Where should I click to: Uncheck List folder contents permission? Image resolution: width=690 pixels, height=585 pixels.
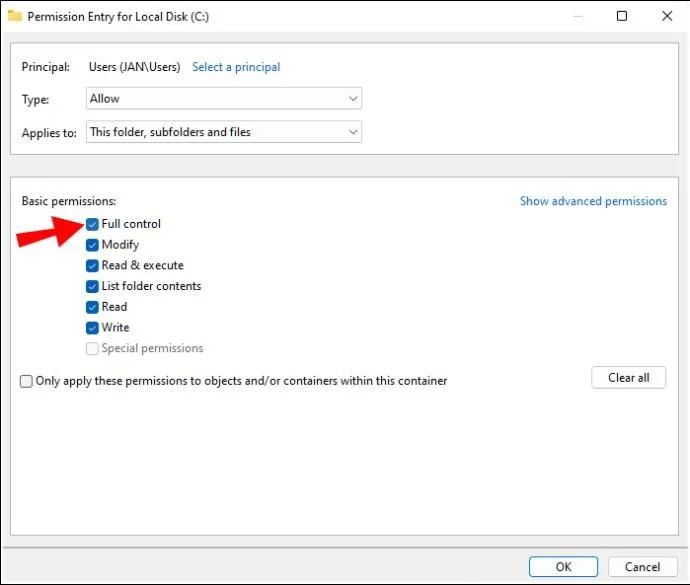point(92,287)
